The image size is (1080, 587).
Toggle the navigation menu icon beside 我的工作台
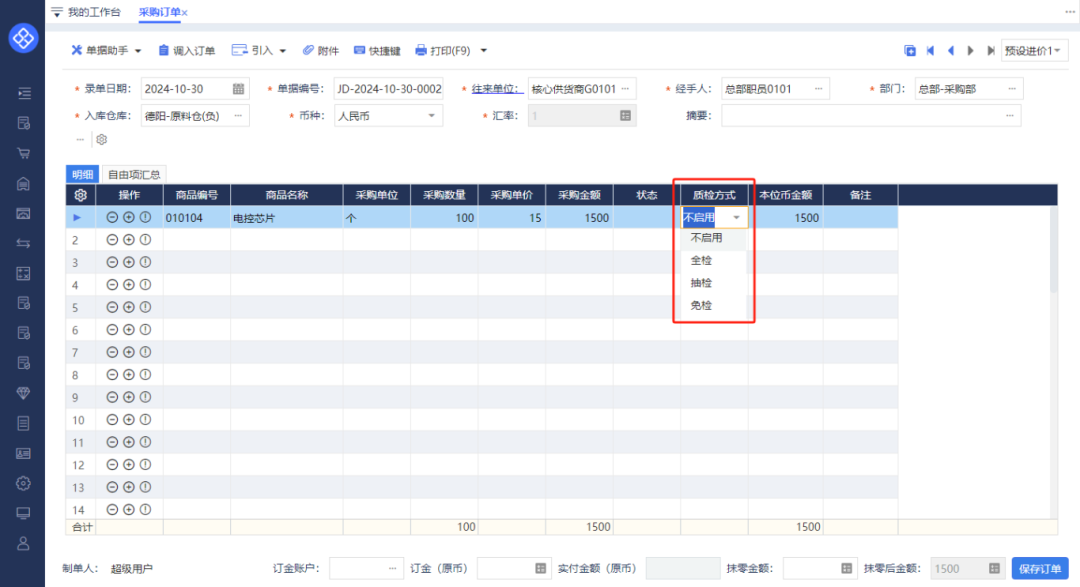pos(56,12)
